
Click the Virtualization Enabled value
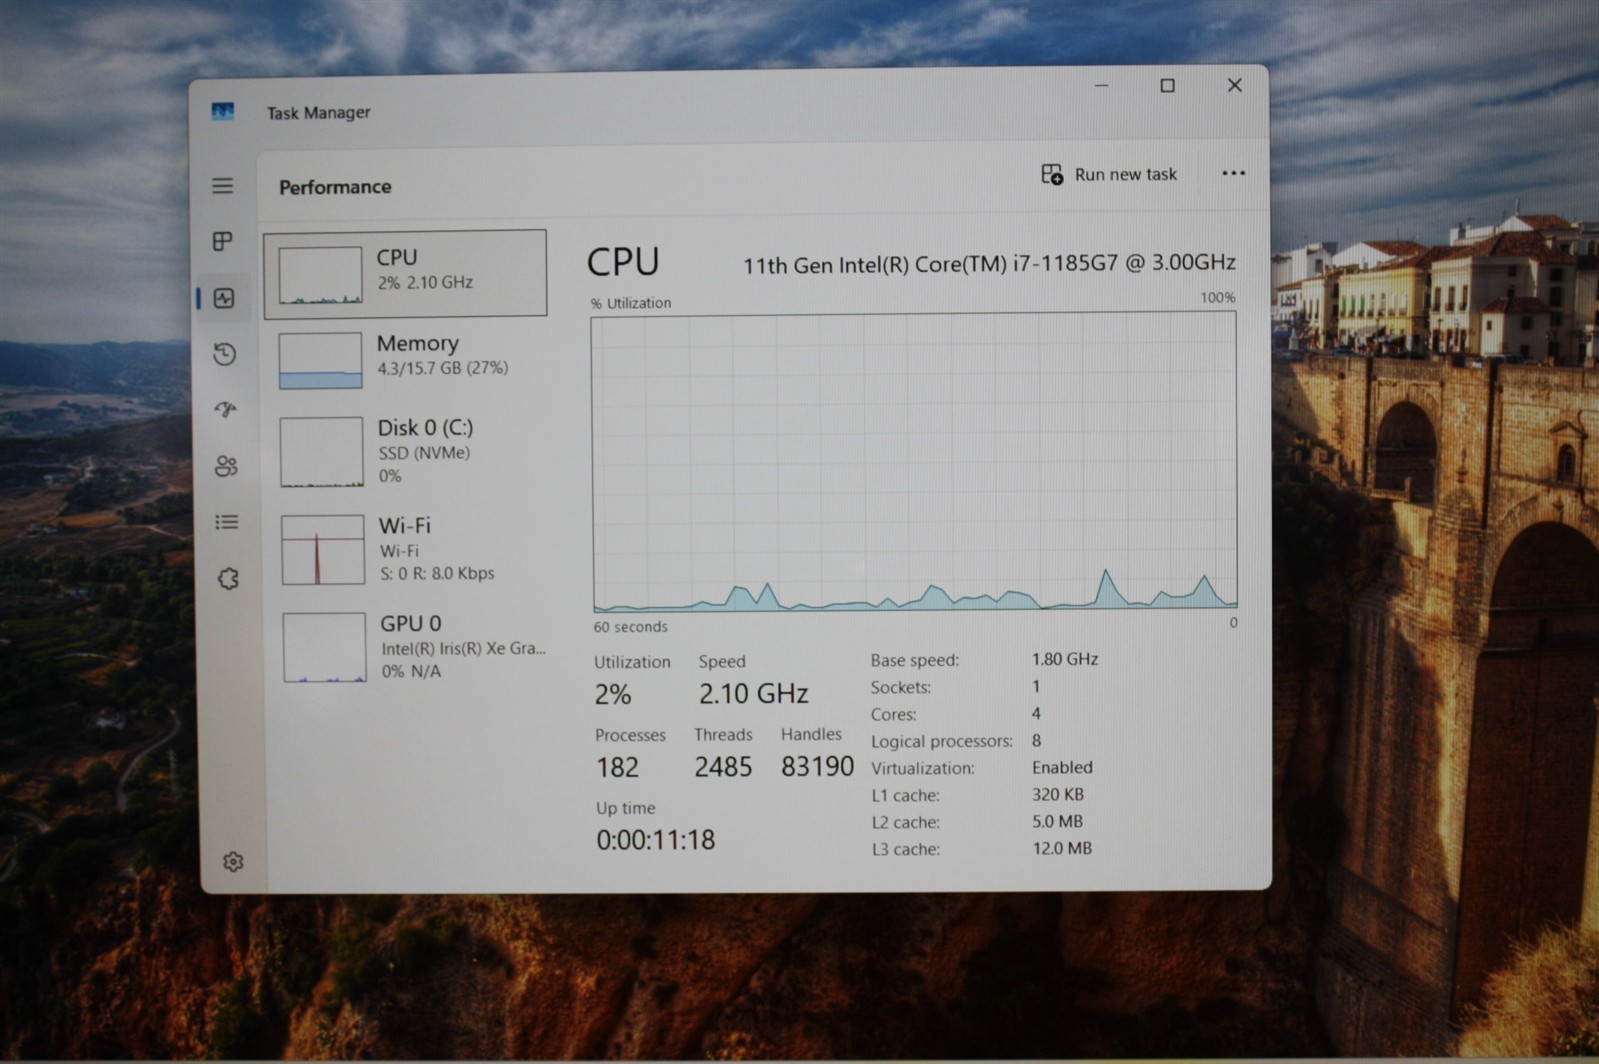point(1062,767)
